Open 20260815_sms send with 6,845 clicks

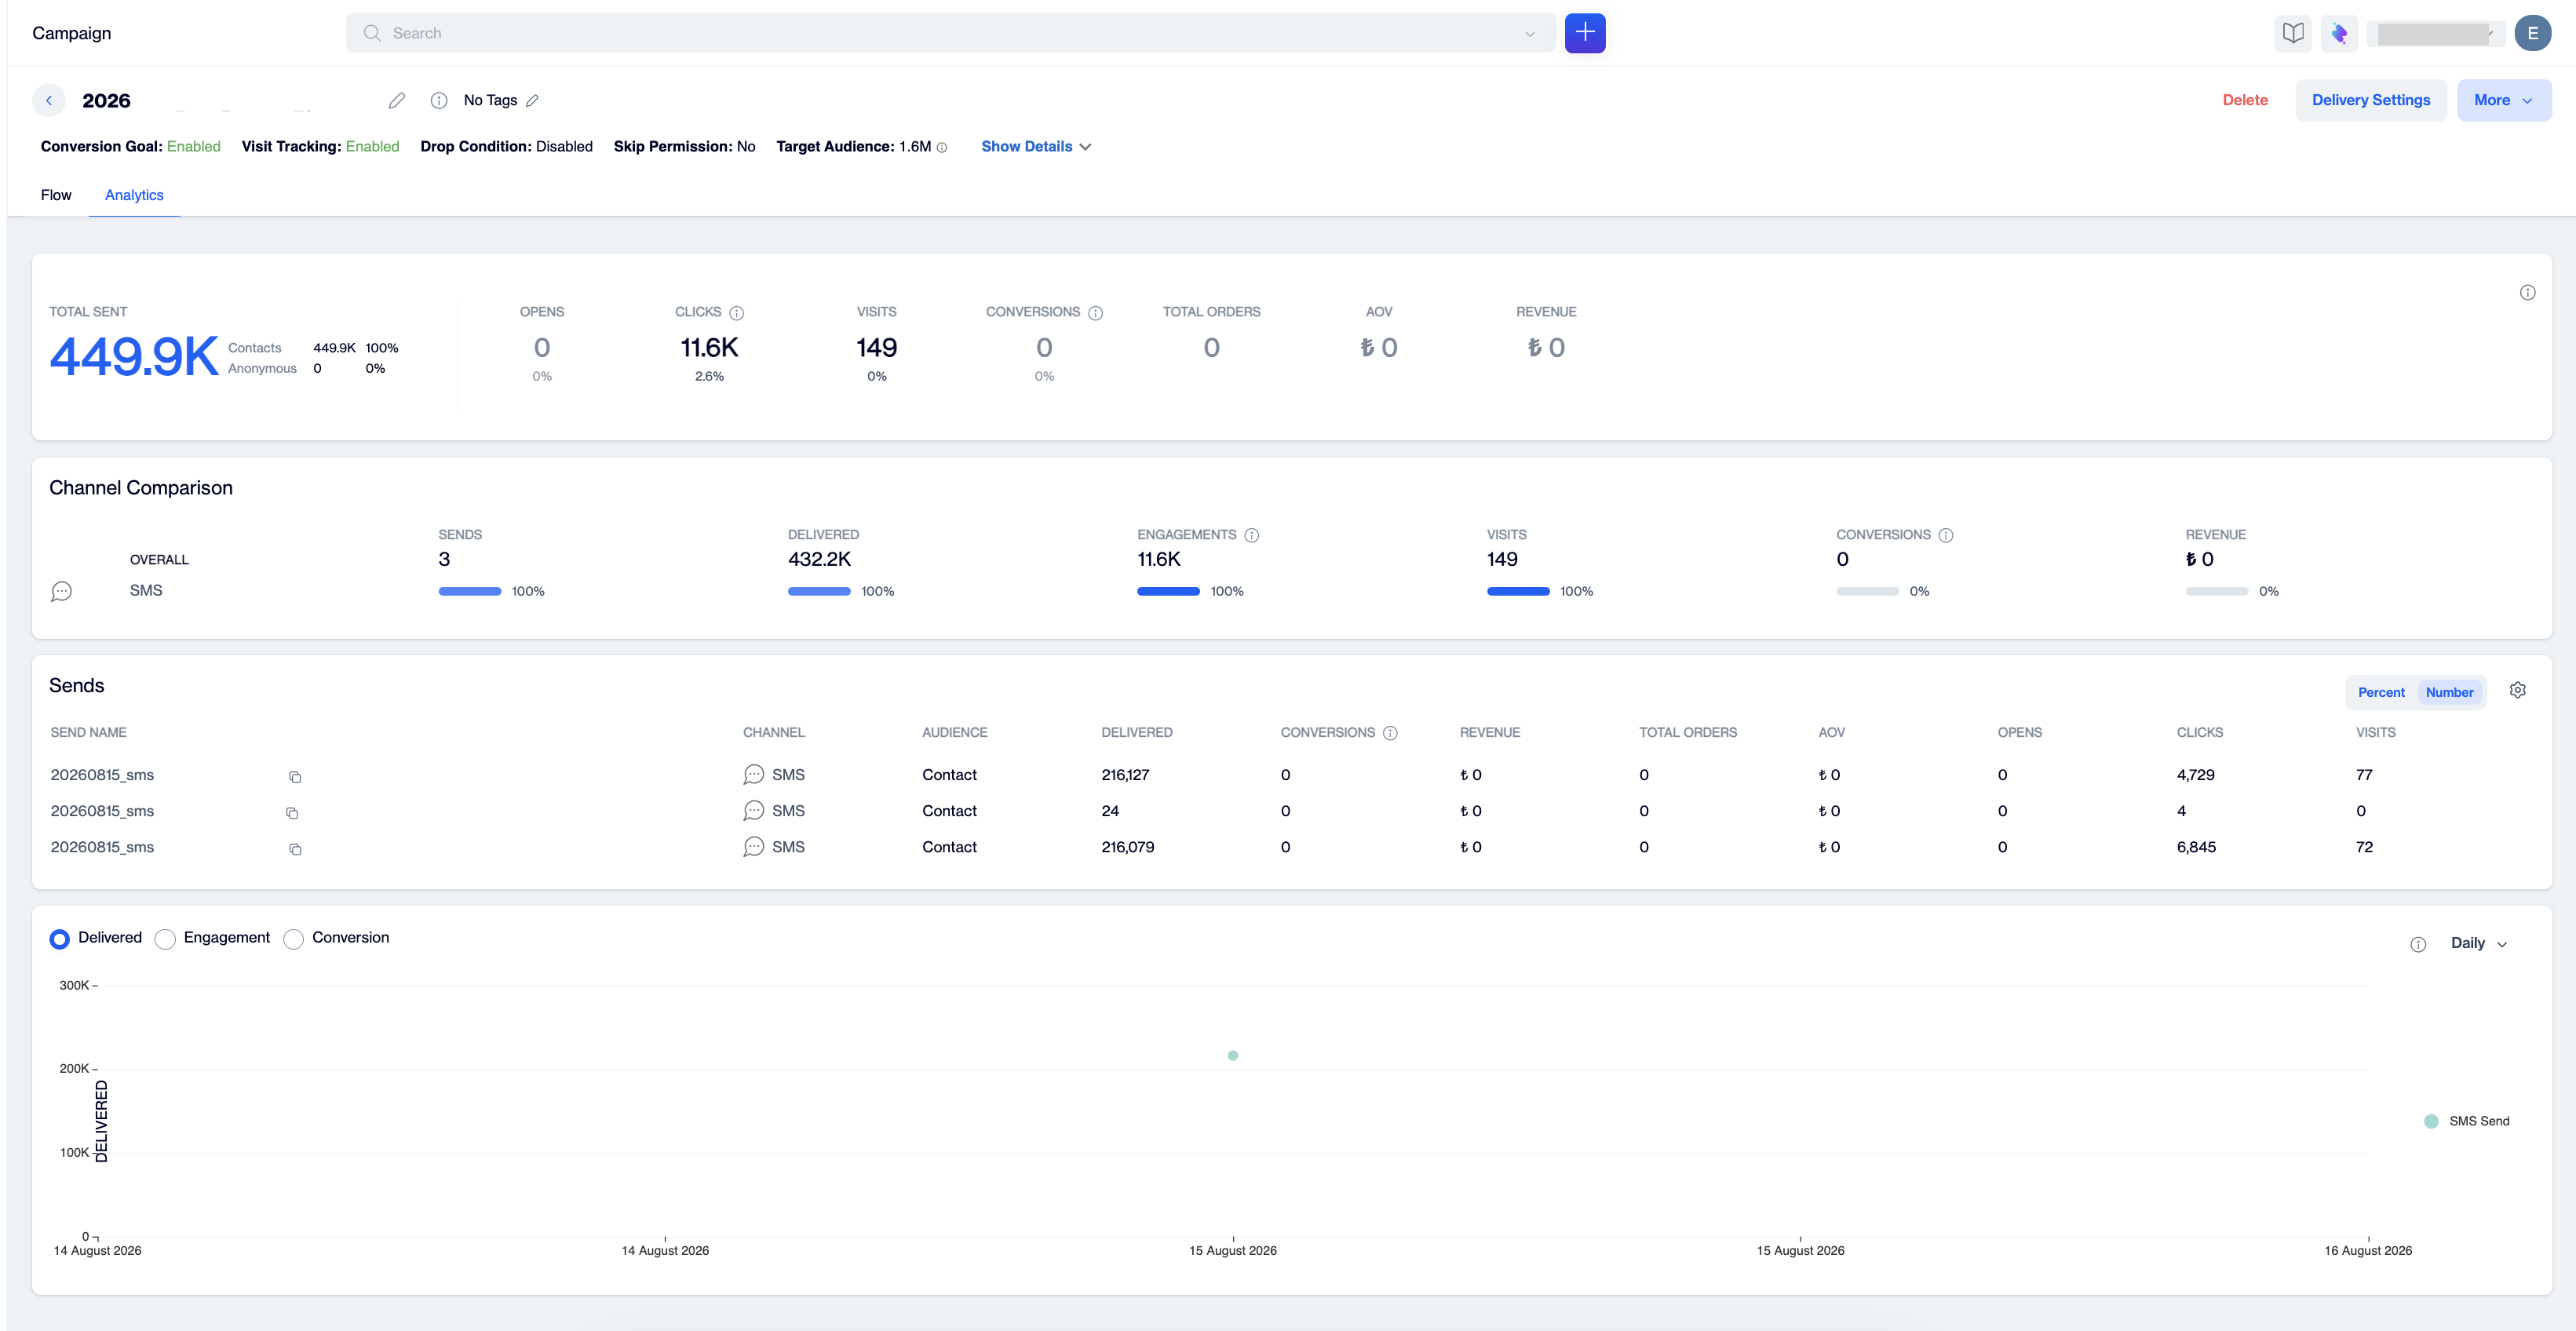pyautogui.click(x=102, y=847)
